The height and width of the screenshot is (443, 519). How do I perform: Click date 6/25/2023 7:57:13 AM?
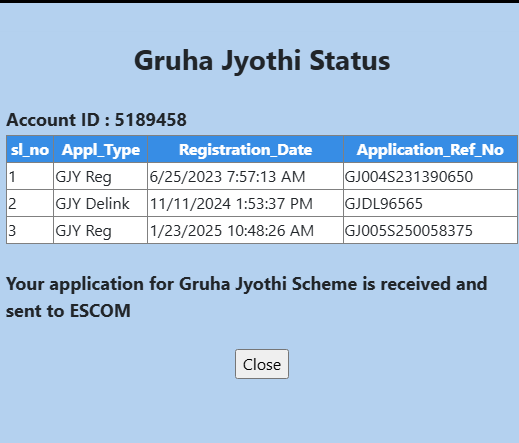pyautogui.click(x=227, y=177)
